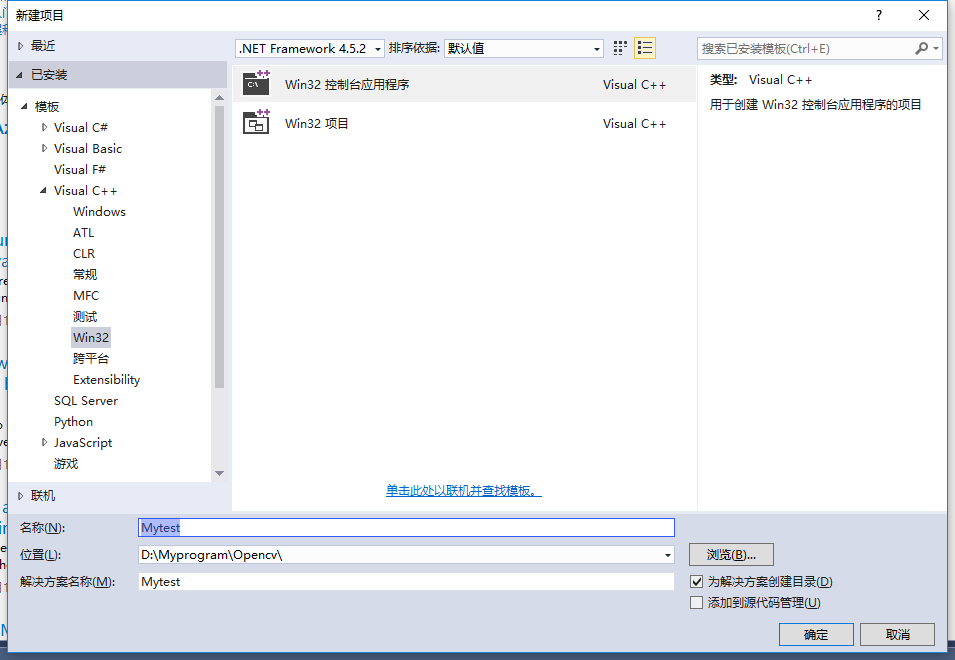Viewport: 955px width, 660px height.
Task: Select the MFC category
Action: click(x=85, y=295)
